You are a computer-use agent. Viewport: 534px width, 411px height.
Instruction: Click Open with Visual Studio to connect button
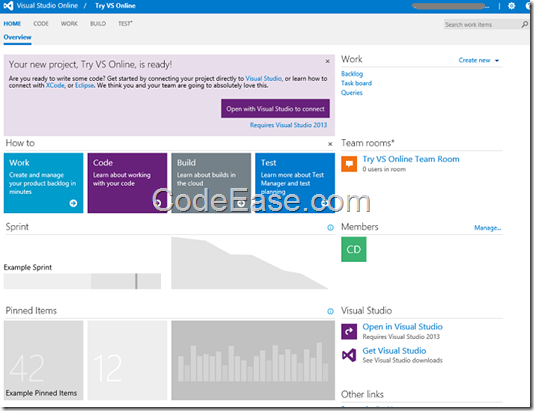275,109
